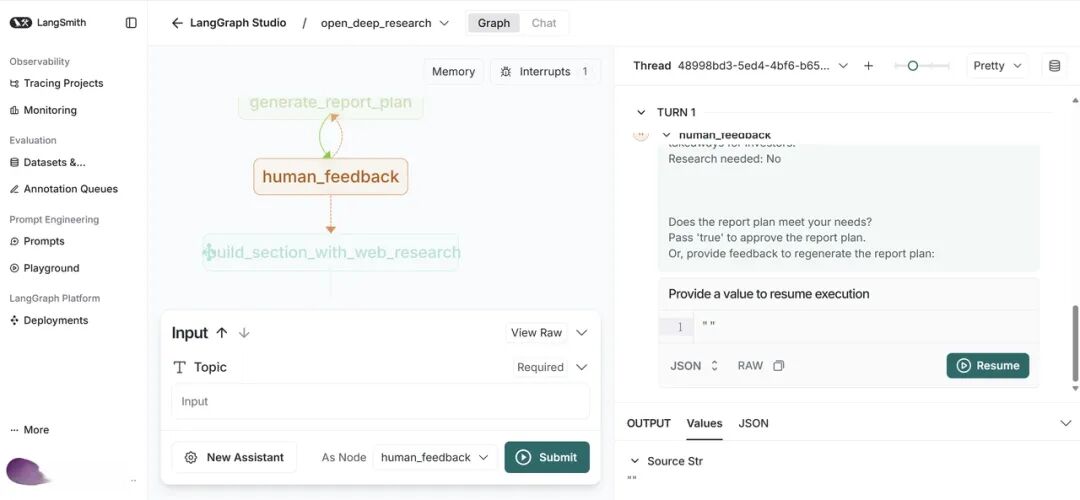Click the Topic input field
1080x500 pixels.
[380, 402]
